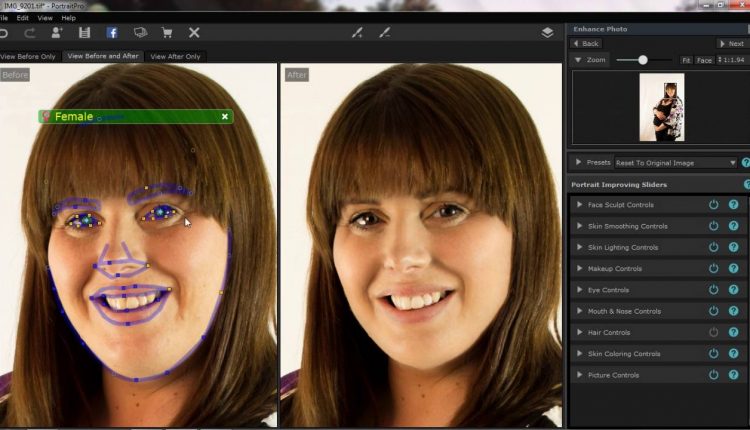Expand Skin Smoothing Controls section
Screen dimensions: 750x430
pos(579,226)
